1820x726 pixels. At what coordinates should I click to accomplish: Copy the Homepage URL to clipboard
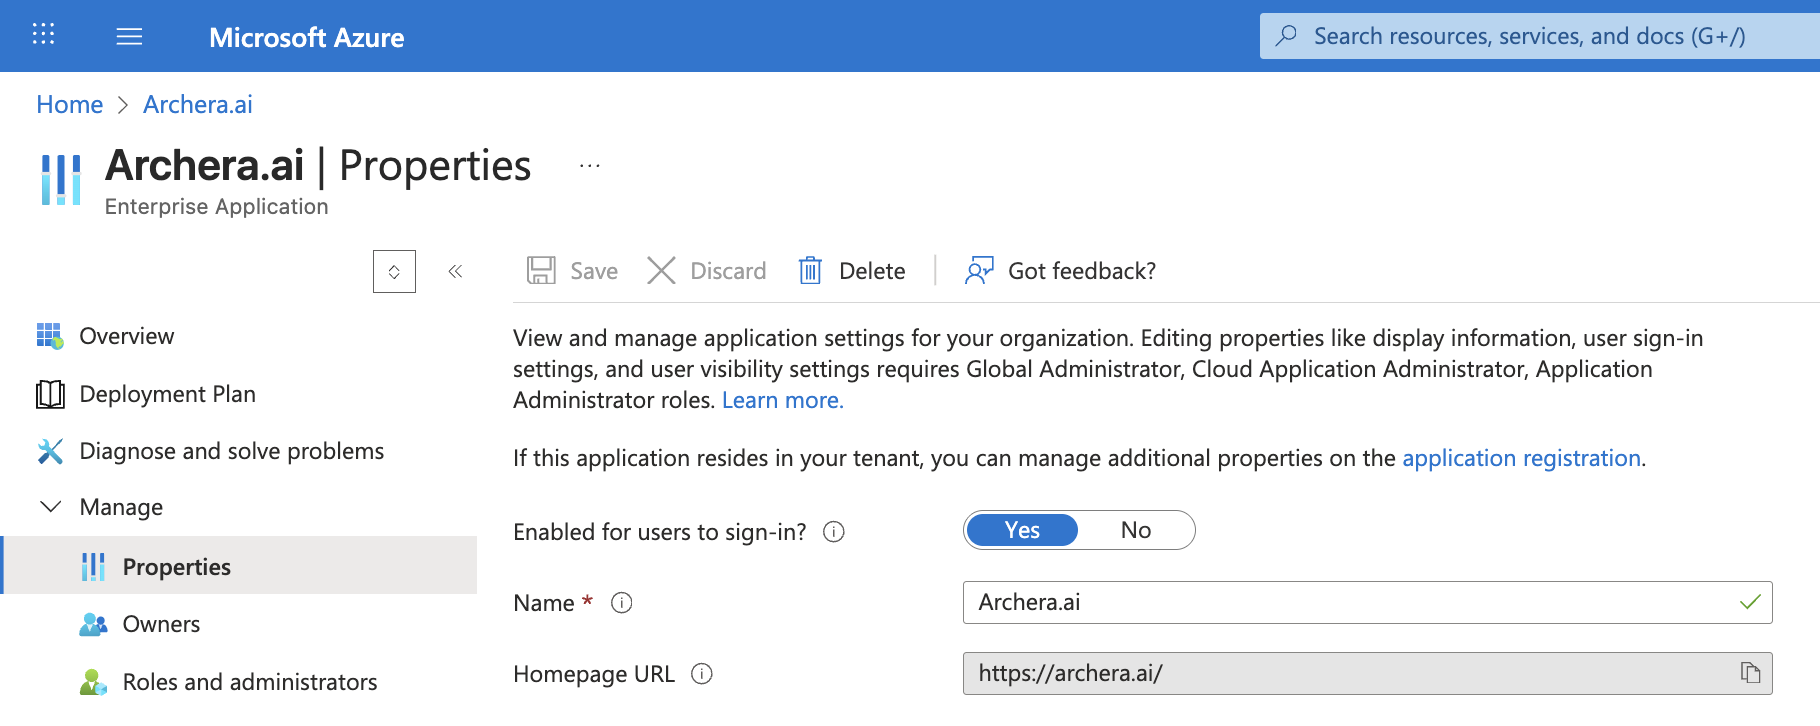coord(1750,673)
